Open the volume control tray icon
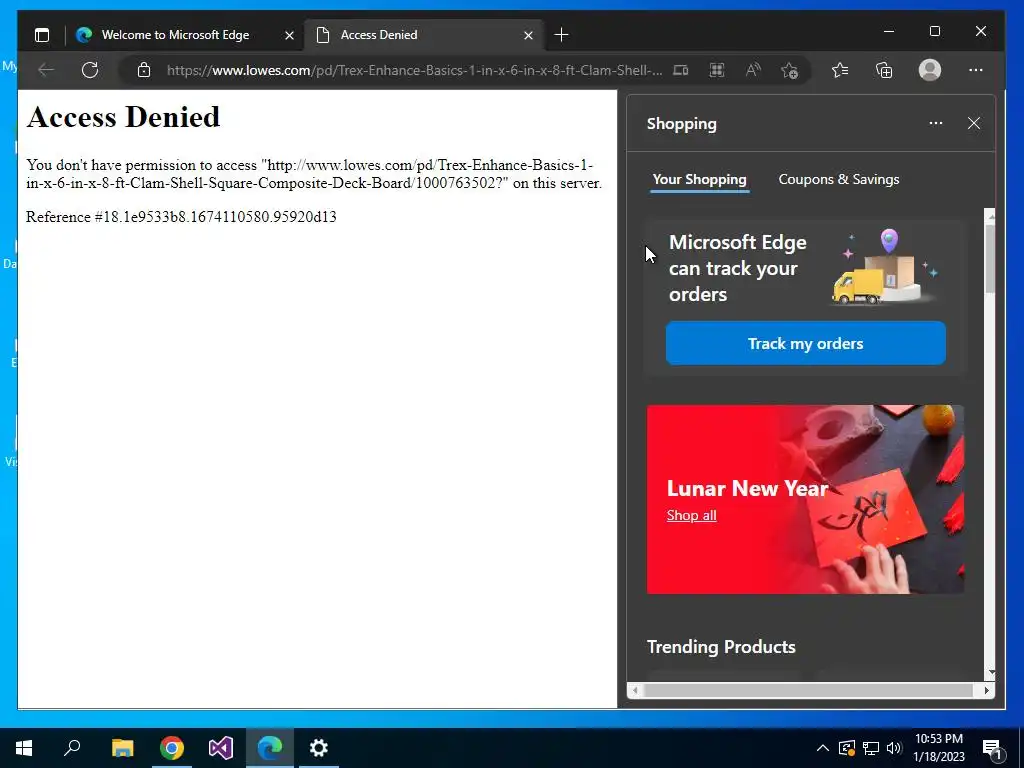1024x768 pixels. 894,748
